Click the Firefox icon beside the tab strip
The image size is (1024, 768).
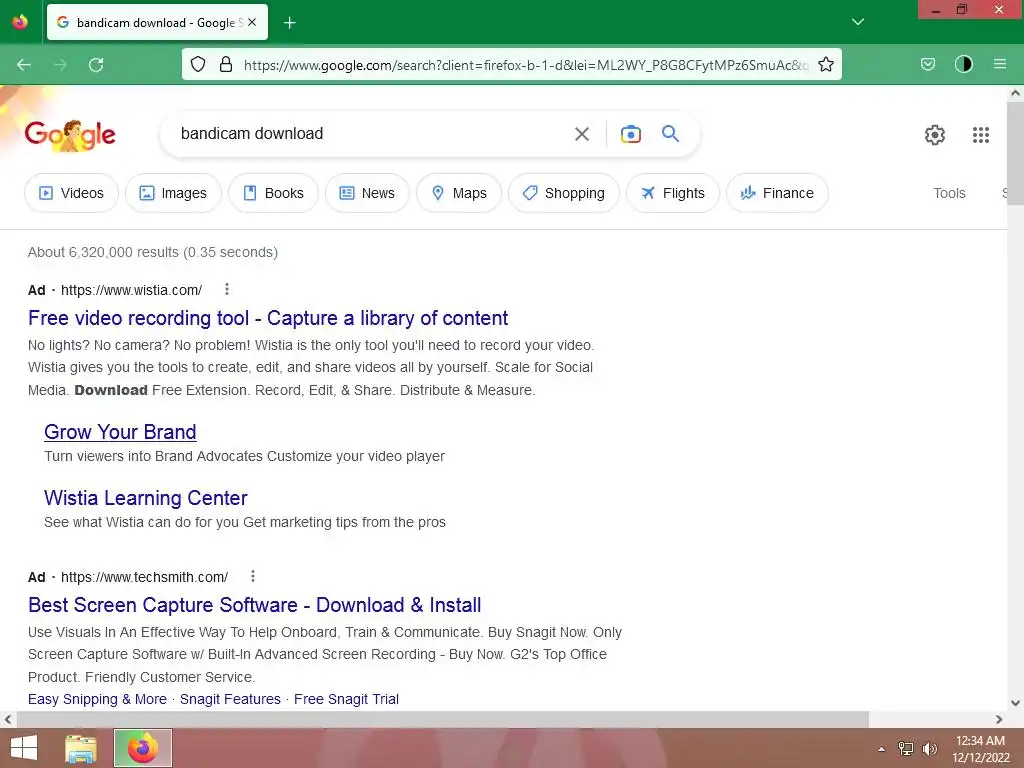(20, 22)
